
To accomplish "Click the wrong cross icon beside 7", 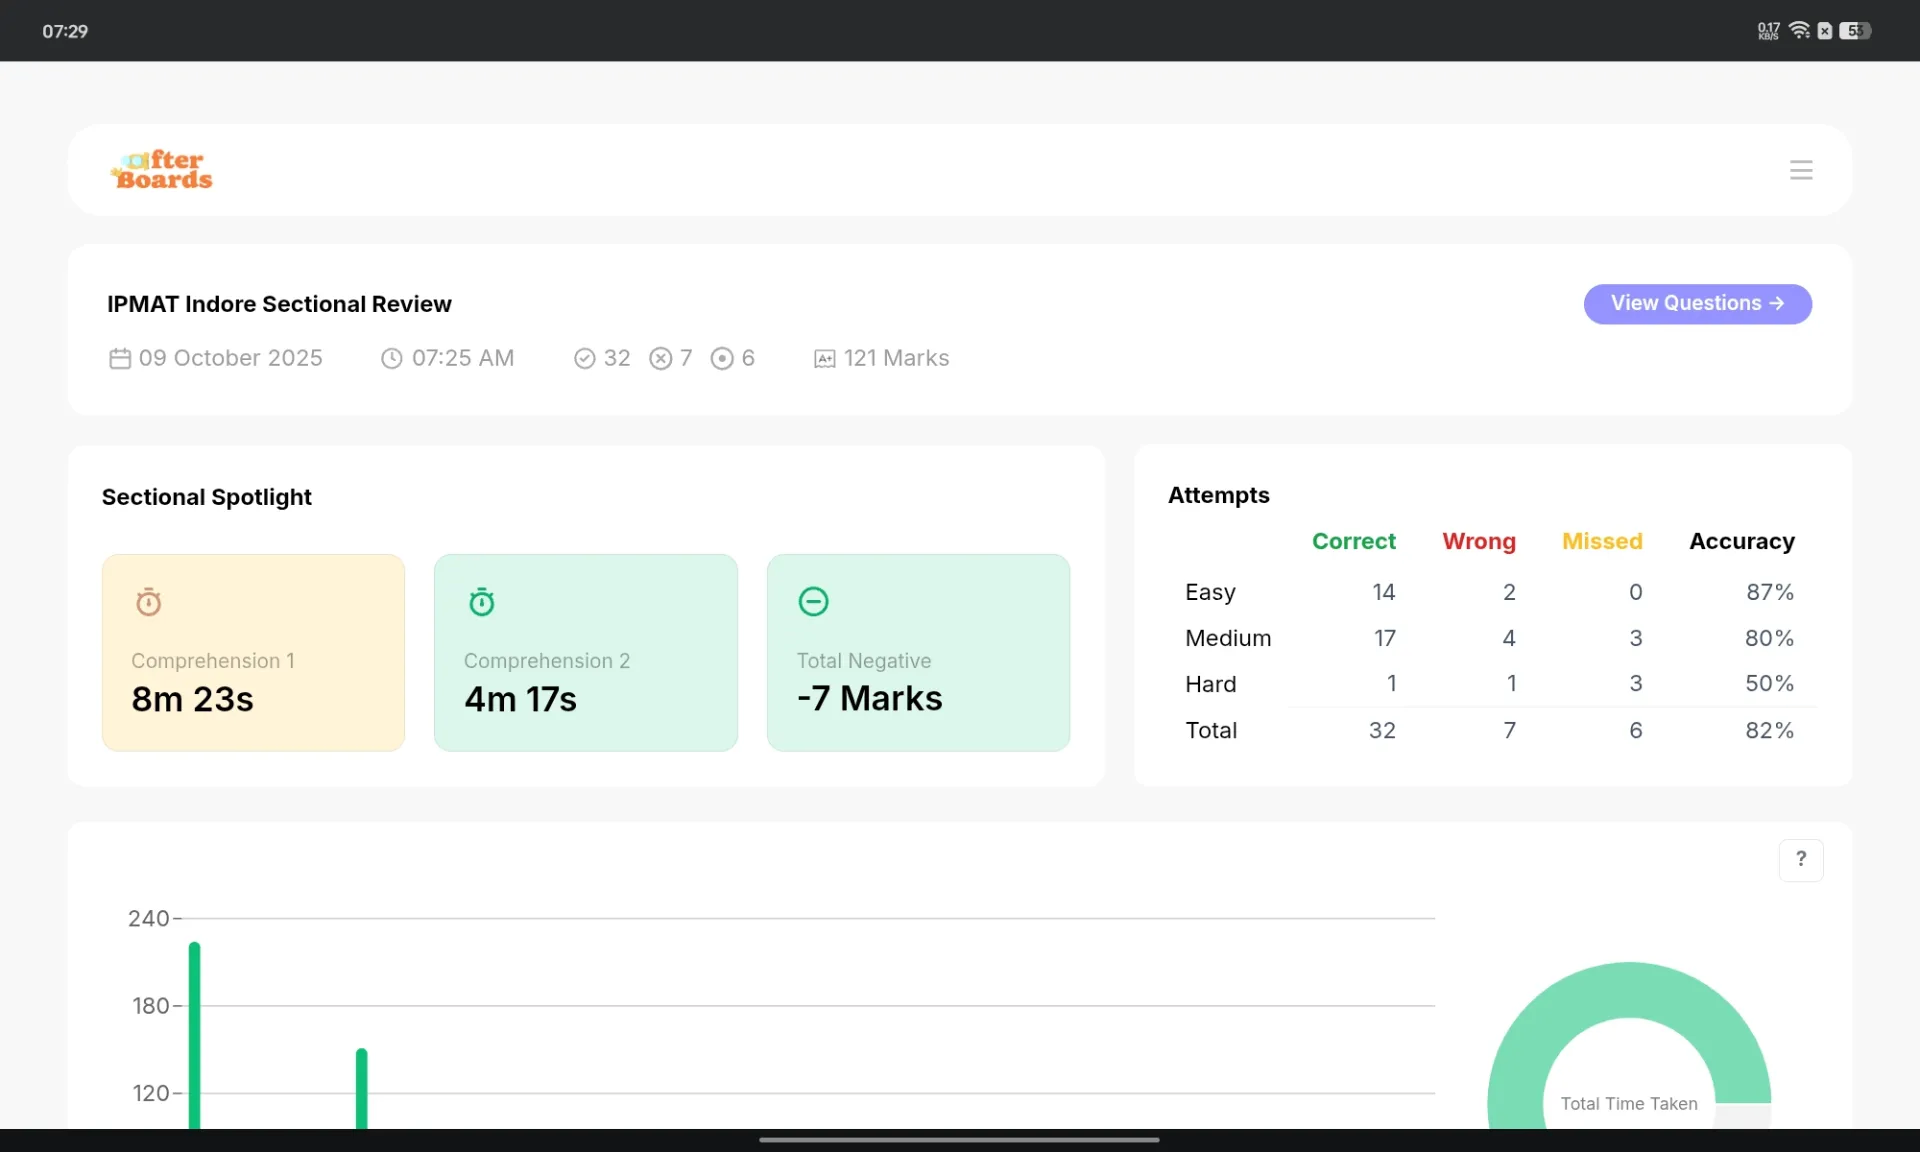I will point(660,358).
